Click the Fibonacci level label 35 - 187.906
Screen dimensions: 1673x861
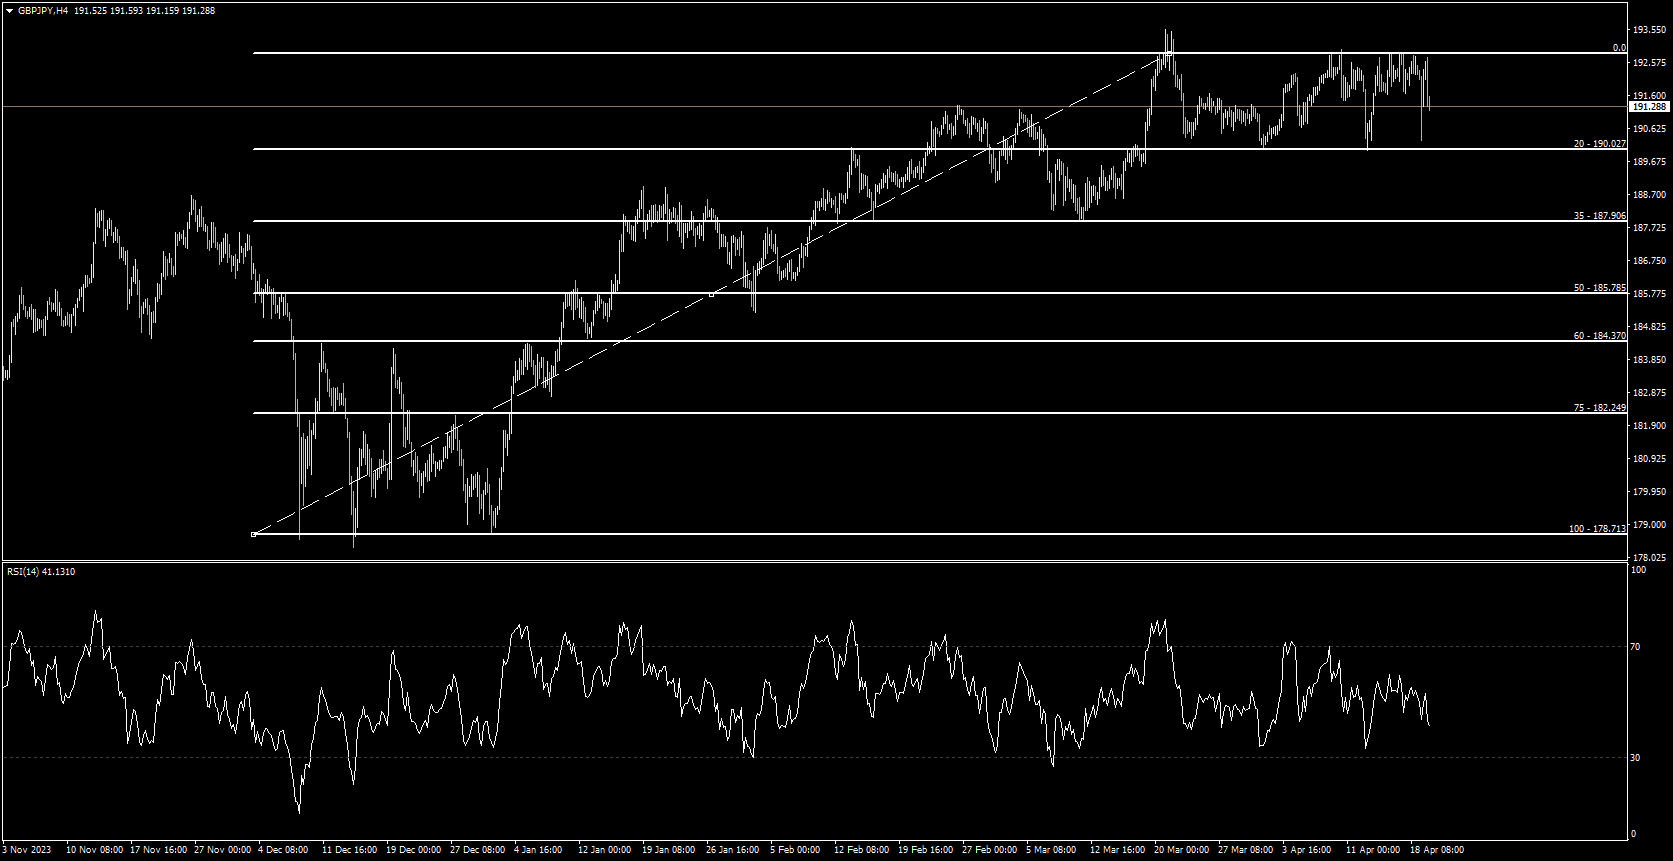coord(1599,216)
